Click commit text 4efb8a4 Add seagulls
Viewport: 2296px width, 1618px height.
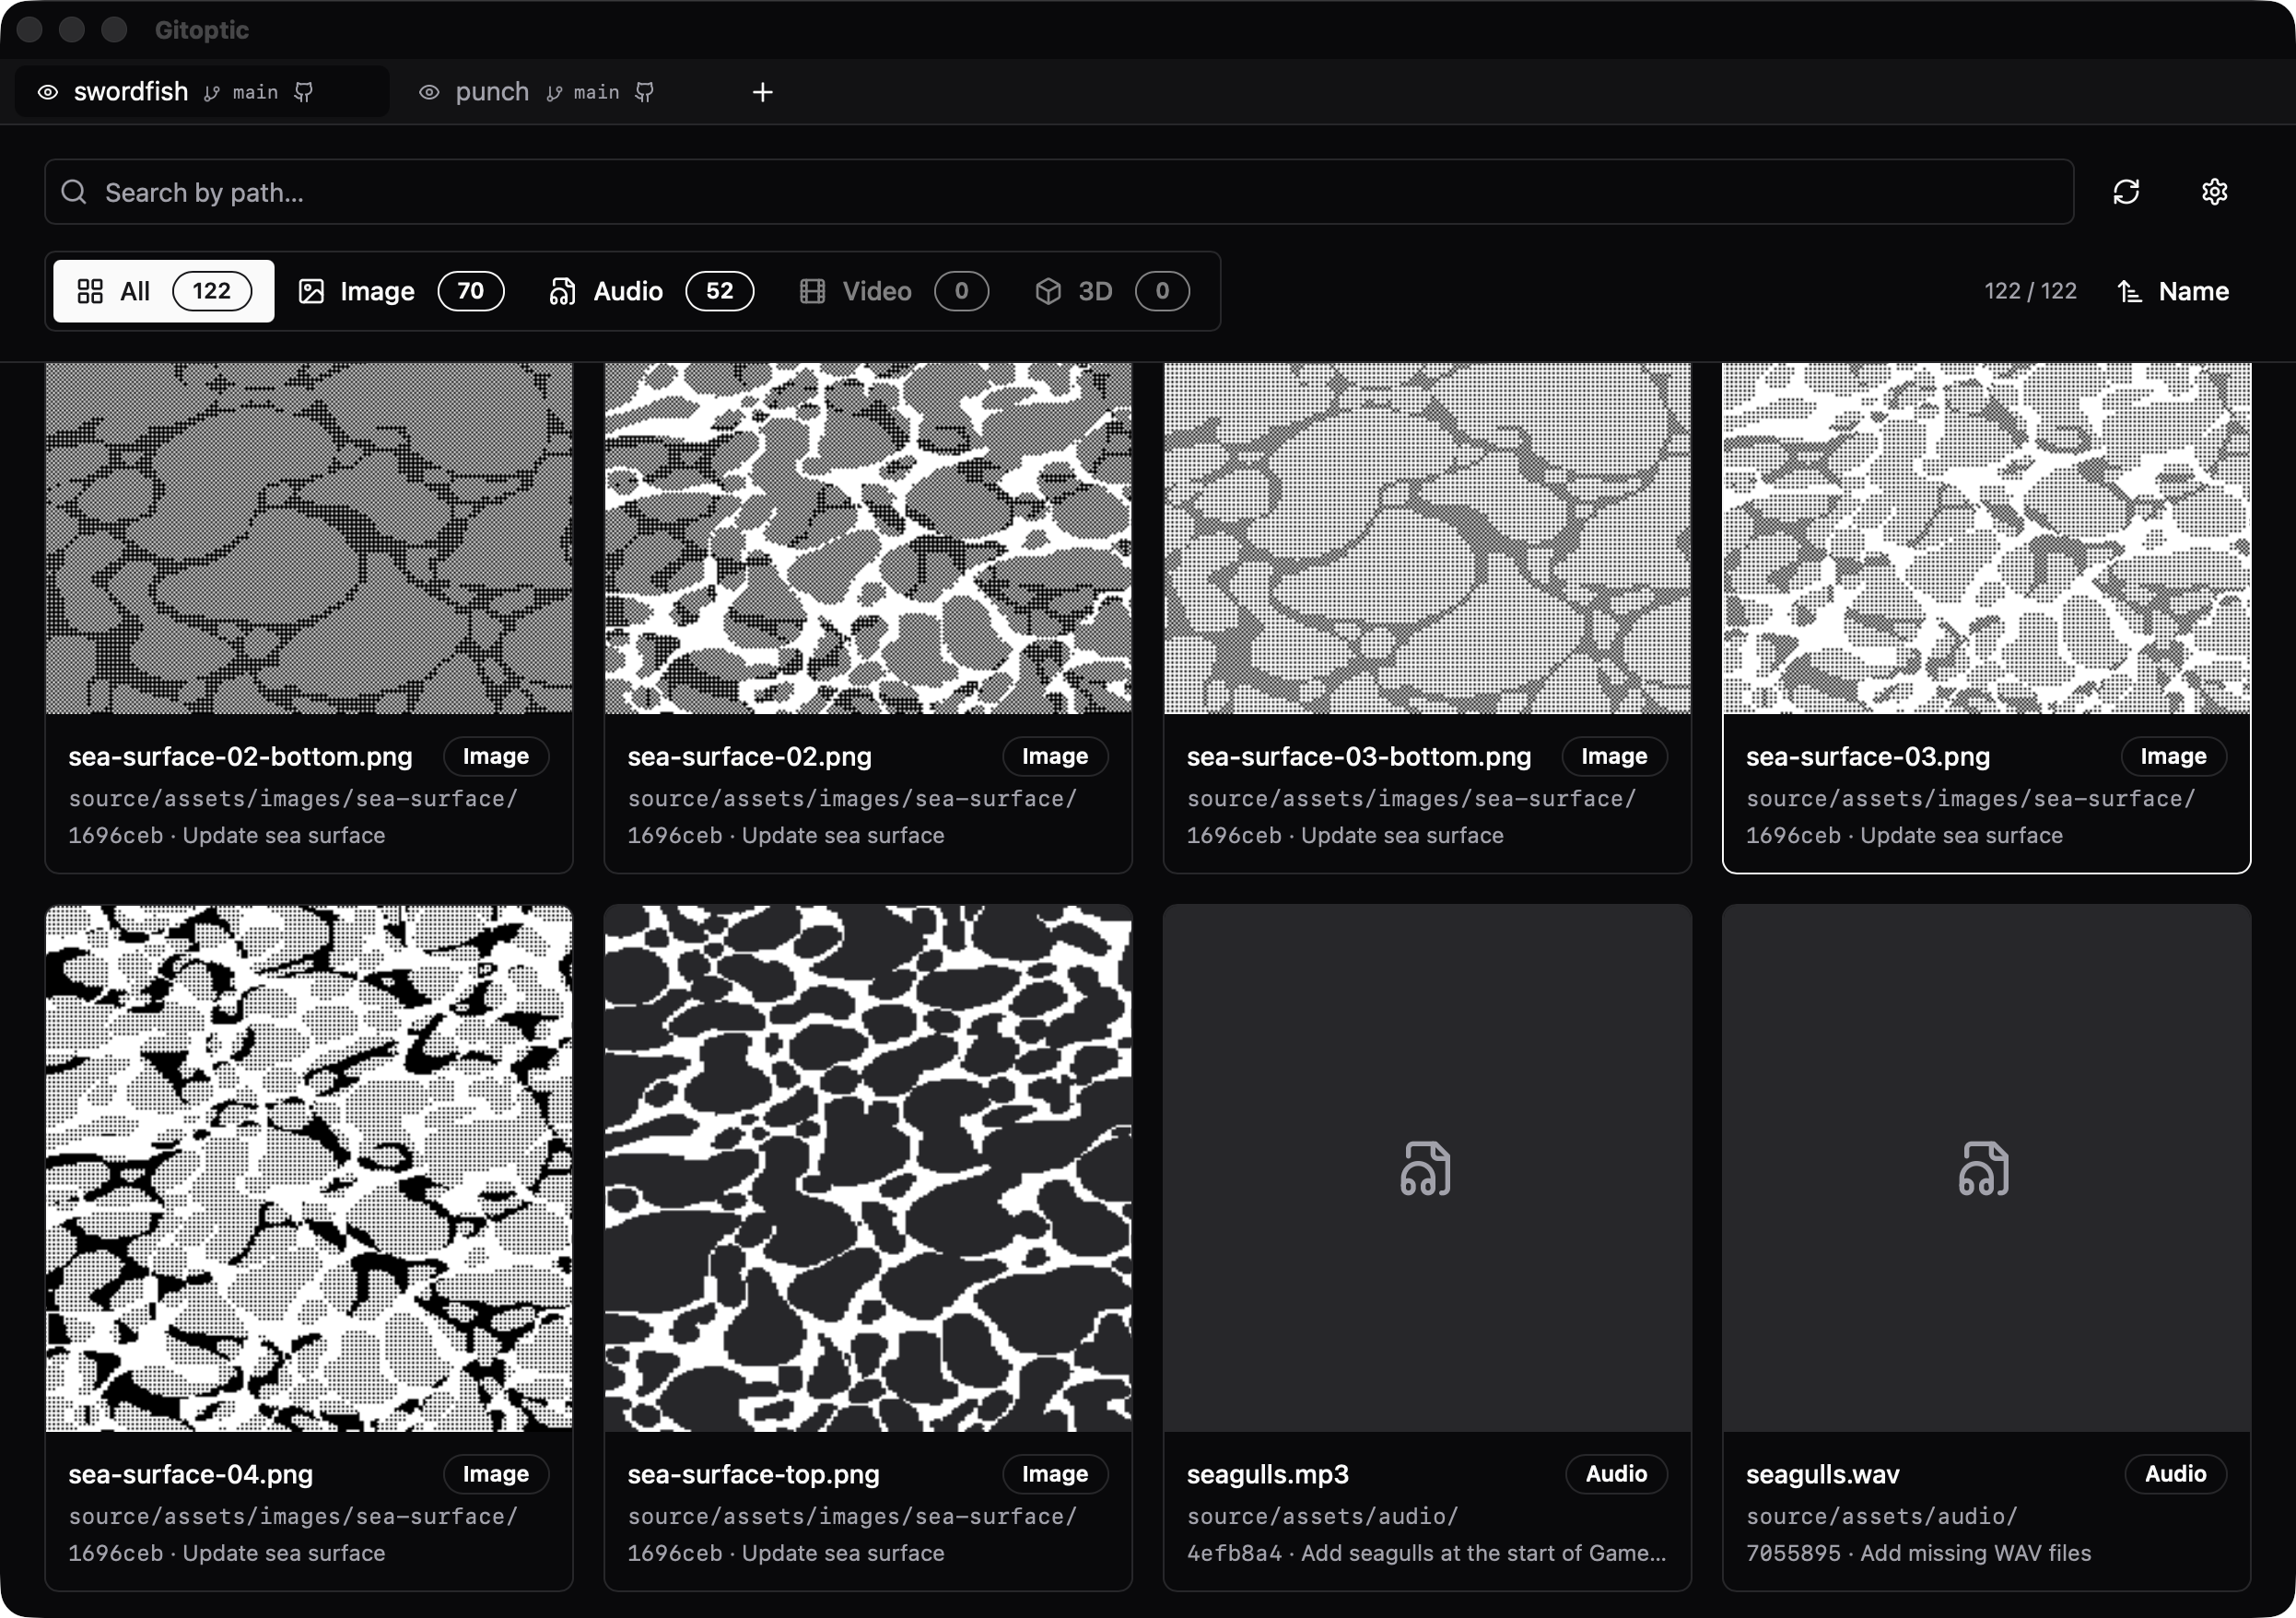pos(1426,1553)
